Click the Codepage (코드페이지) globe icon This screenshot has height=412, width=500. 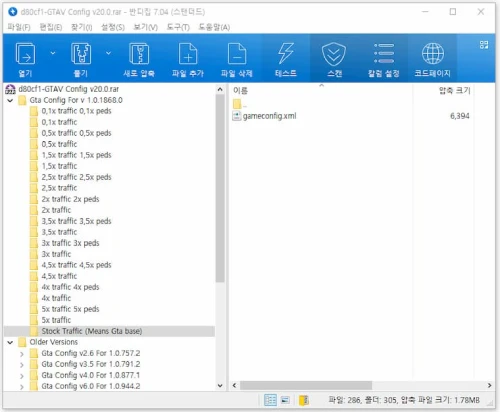tap(433, 53)
